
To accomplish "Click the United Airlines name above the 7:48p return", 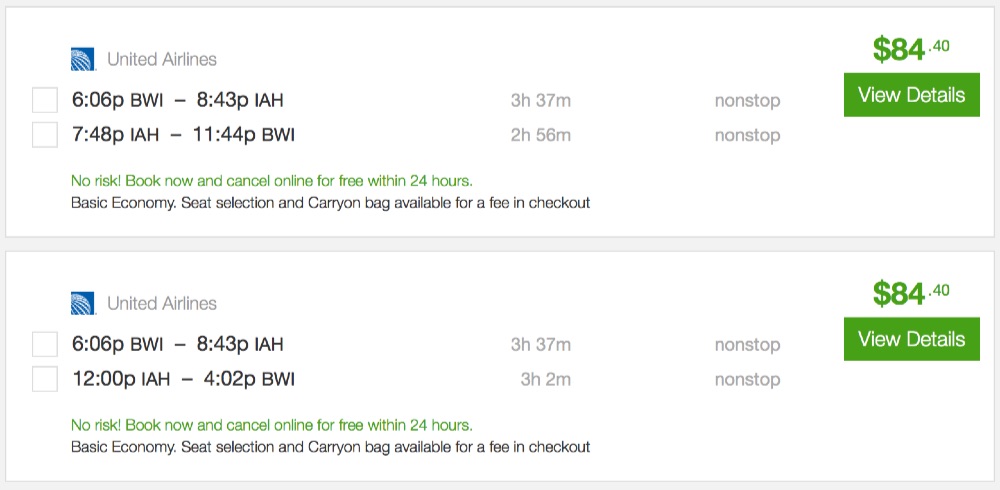I will (162, 59).
